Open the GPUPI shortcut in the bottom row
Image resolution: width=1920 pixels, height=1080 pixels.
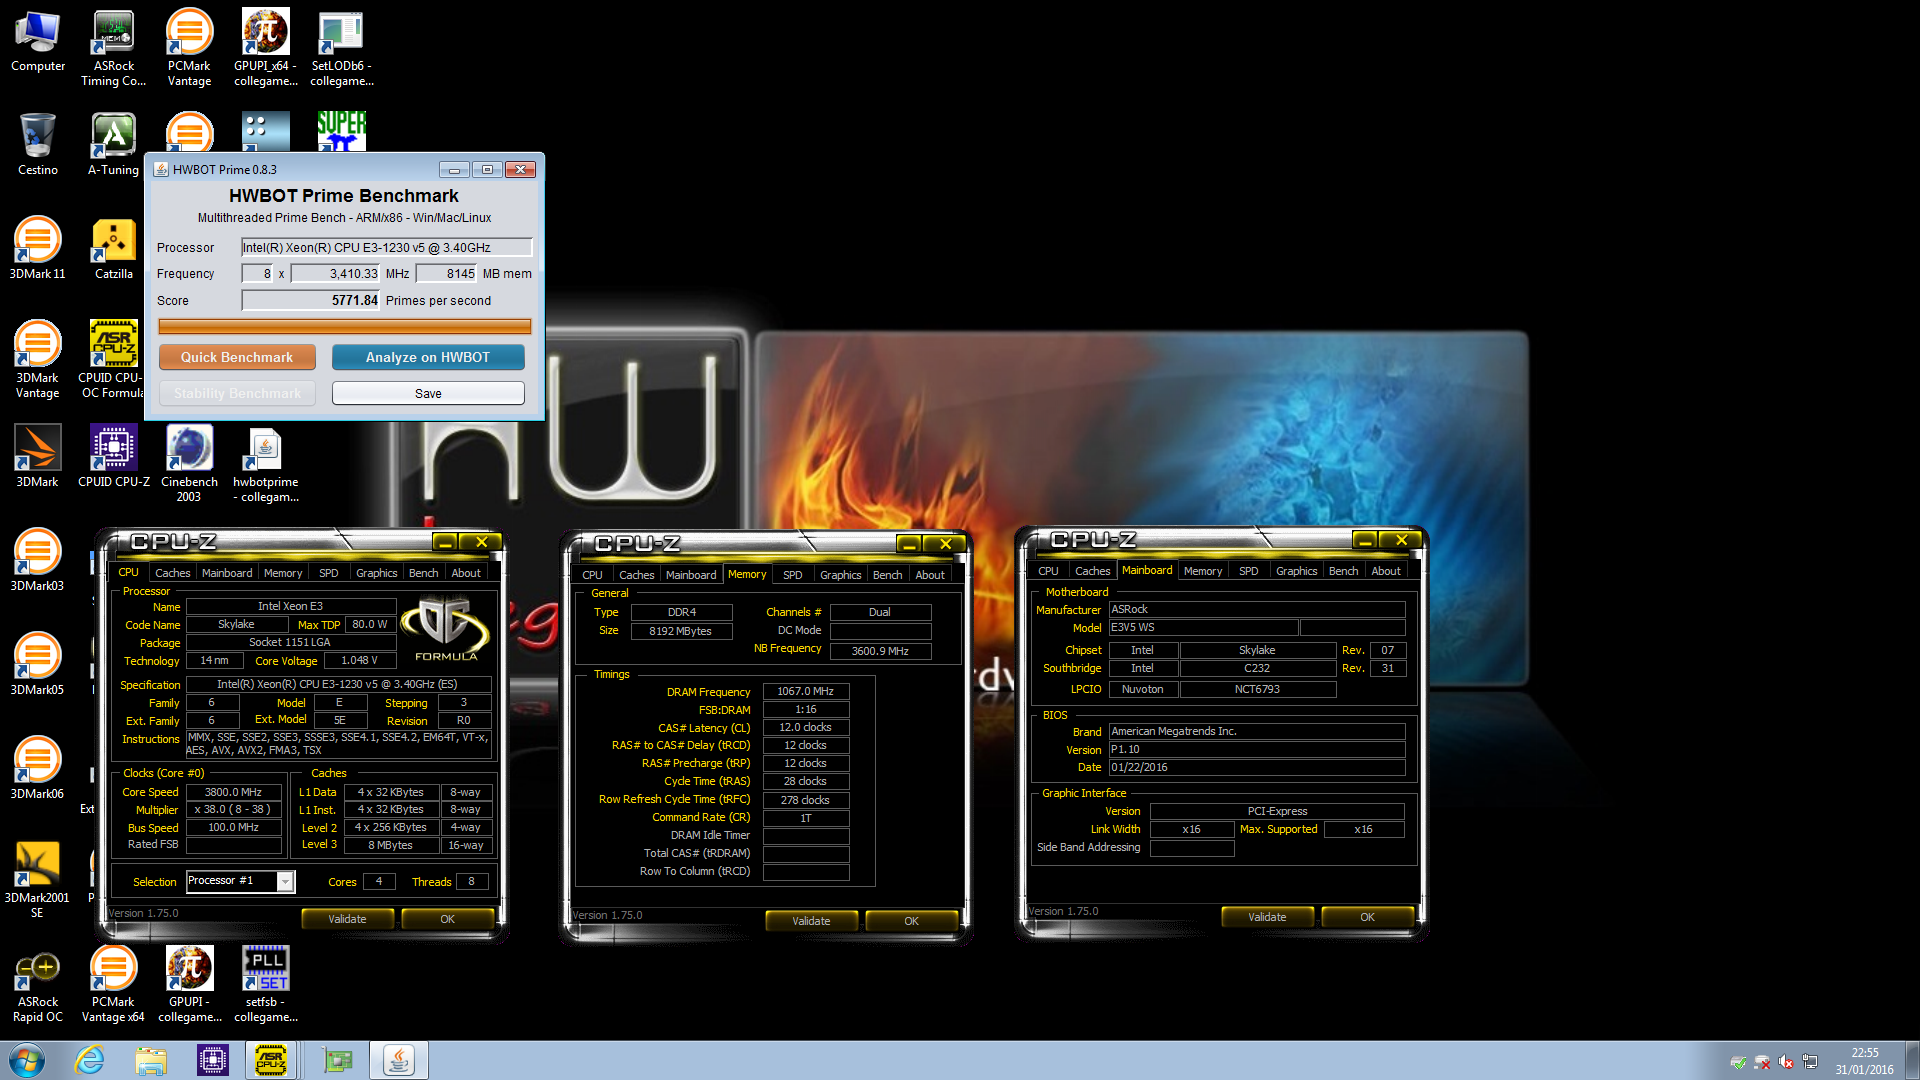tap(189, 984)
